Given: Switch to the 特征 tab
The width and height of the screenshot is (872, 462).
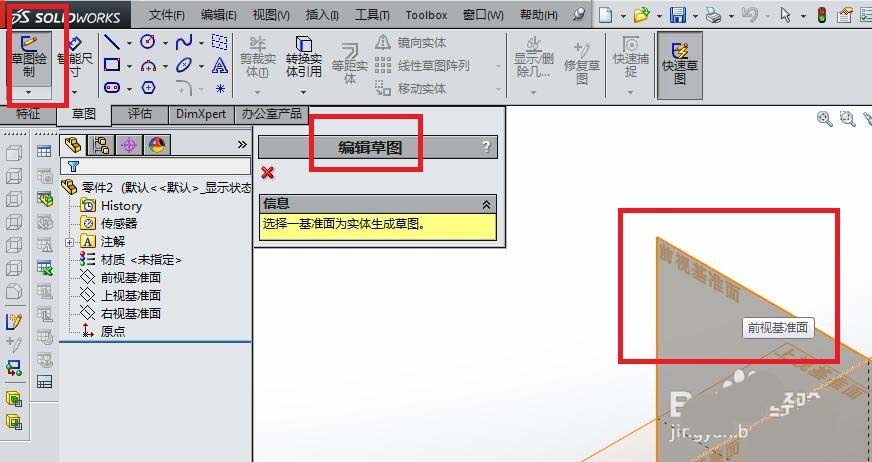Looking at the screenshot, I should (x=28, y=115).
